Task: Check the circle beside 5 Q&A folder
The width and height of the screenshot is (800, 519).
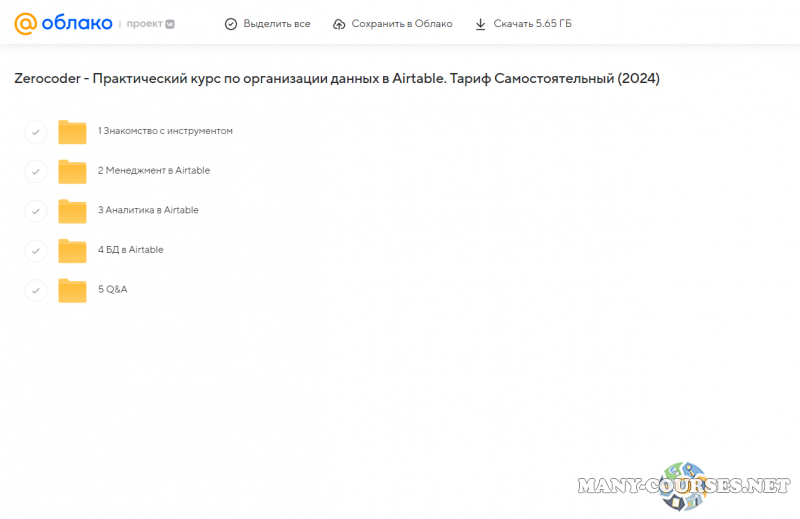Action: [x=35, y=290]
